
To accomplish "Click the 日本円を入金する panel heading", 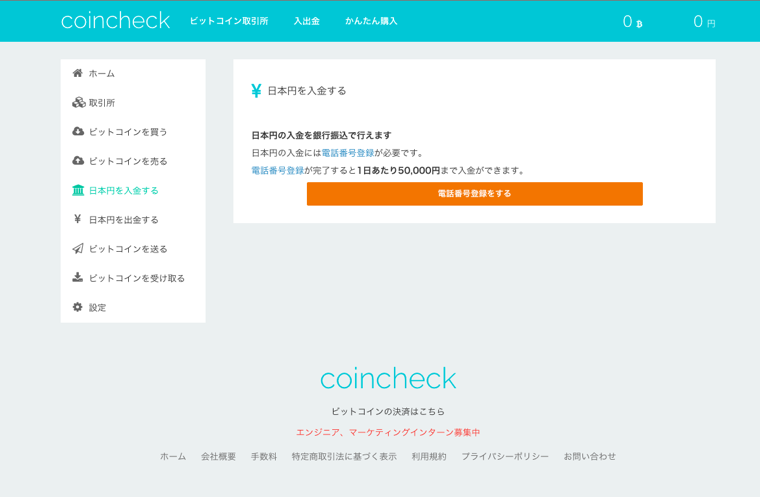I will point(307,91).
